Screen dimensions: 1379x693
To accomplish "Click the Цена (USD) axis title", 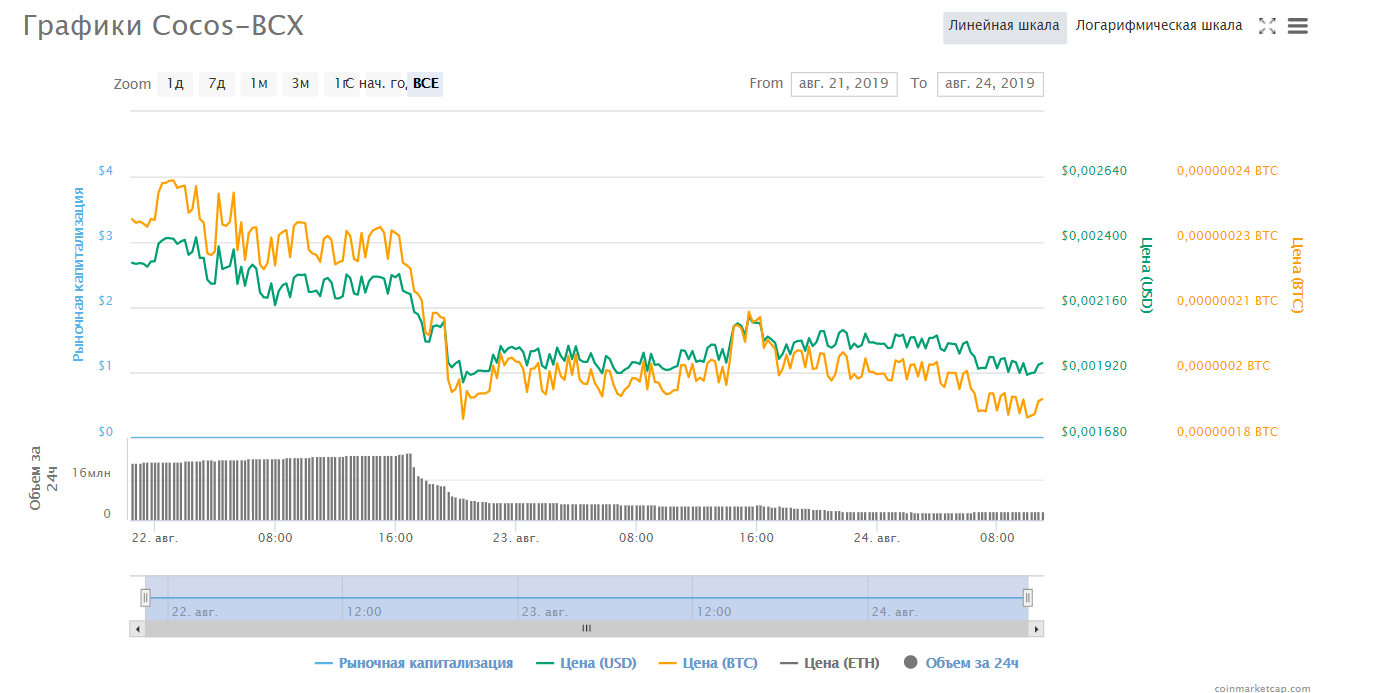I will pos(1146,275).
